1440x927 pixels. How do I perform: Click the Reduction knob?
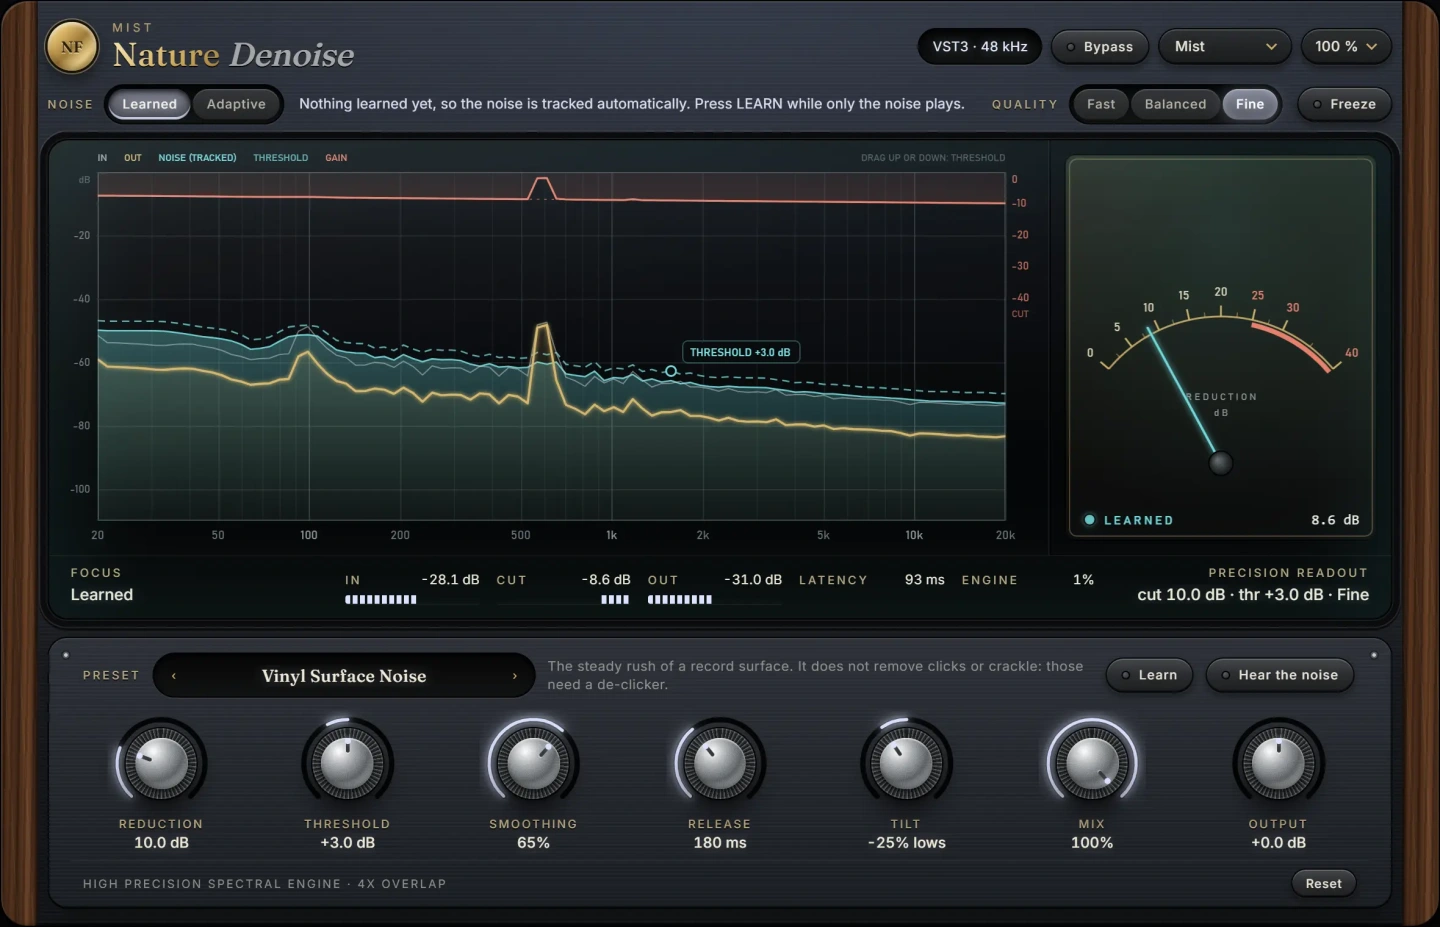(161, 764)
